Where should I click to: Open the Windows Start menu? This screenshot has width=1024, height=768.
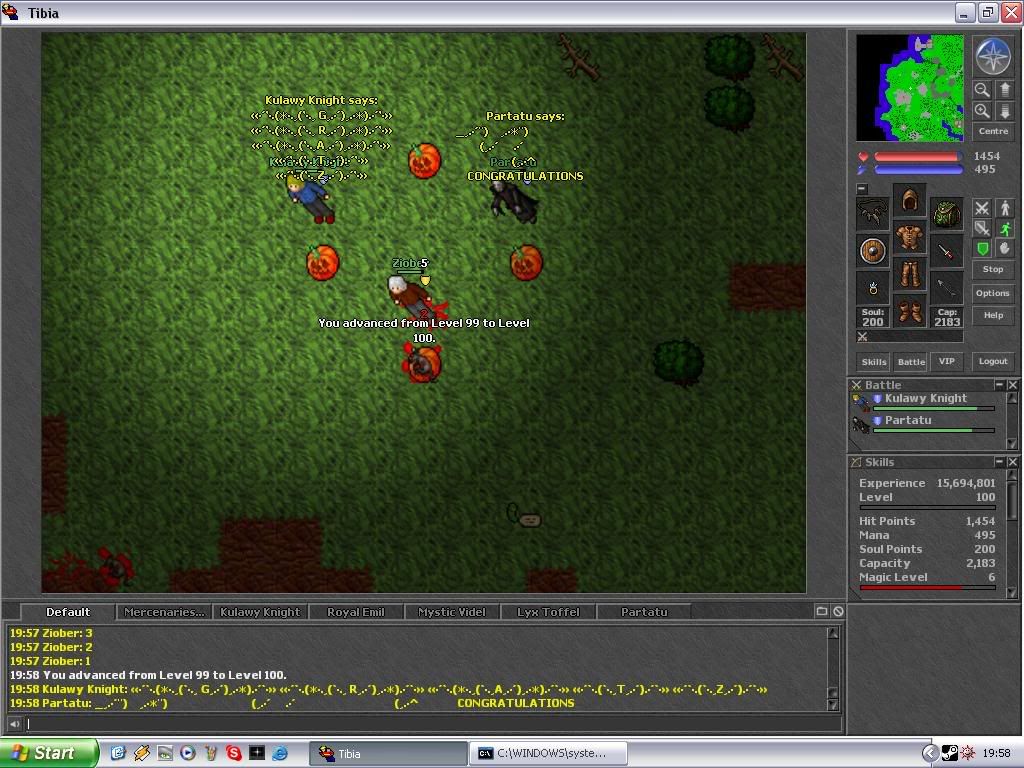coord(49,753)
